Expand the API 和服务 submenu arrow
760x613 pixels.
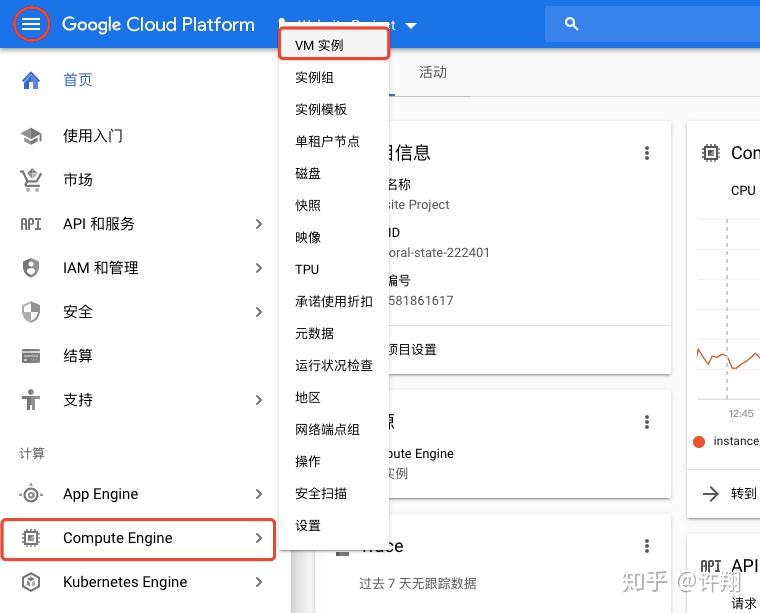click(259, 224)
